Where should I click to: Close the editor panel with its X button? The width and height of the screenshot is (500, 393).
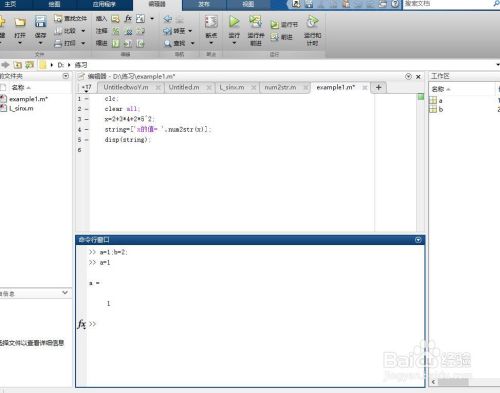tap(418, 76)
